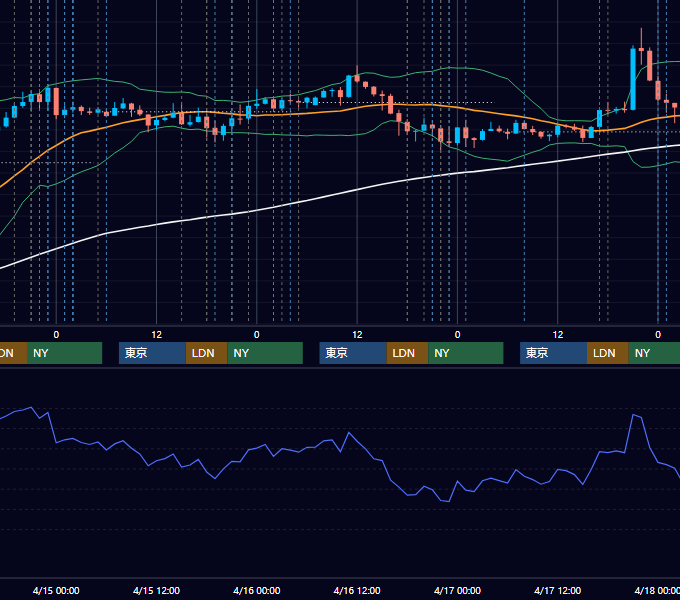680x600 pixels.
Task: Click the 4/16 00:00 time axis label
Action: [x=257, y=590]
